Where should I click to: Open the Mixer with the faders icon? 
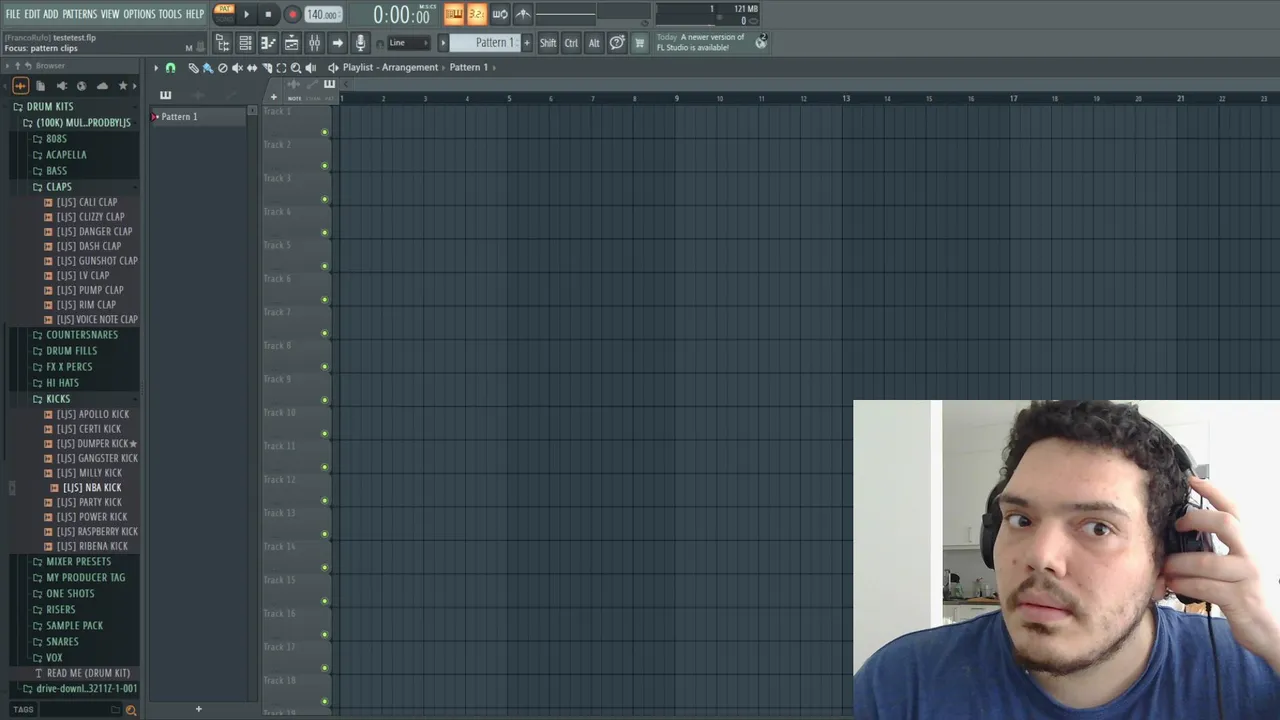pyautogui.click(x=314, y=43)
